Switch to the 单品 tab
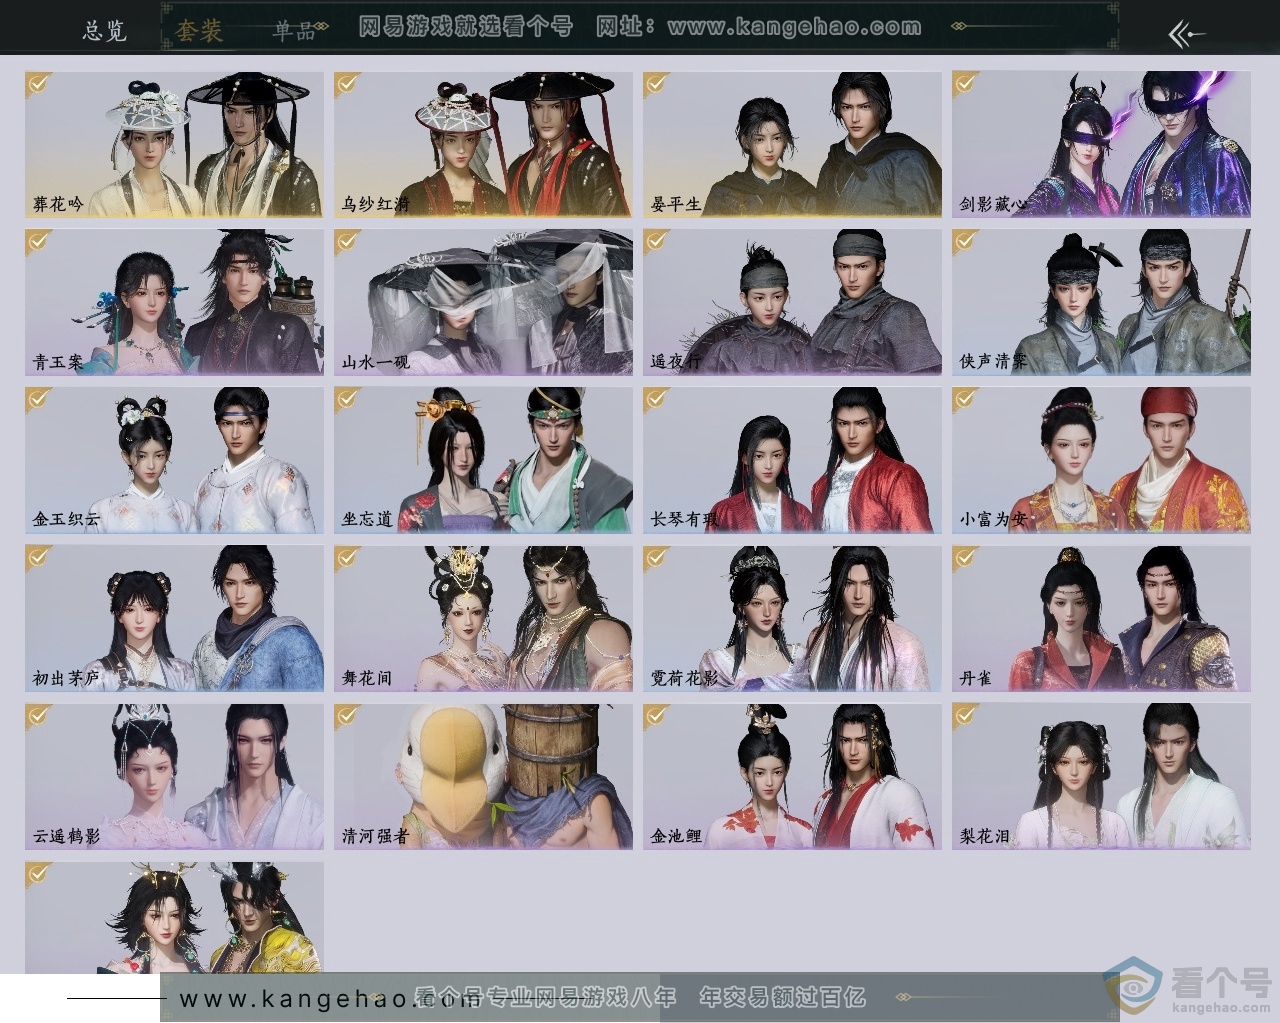The image size is (1280, 1023). tap(294, 30)
